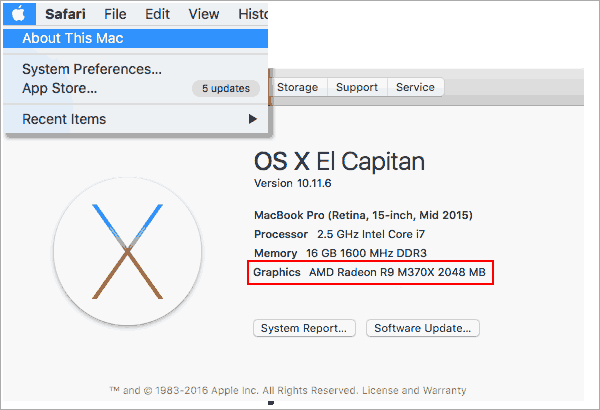Click the El Capitan X logo
600x410 pixels.
(x=127, y=252)
